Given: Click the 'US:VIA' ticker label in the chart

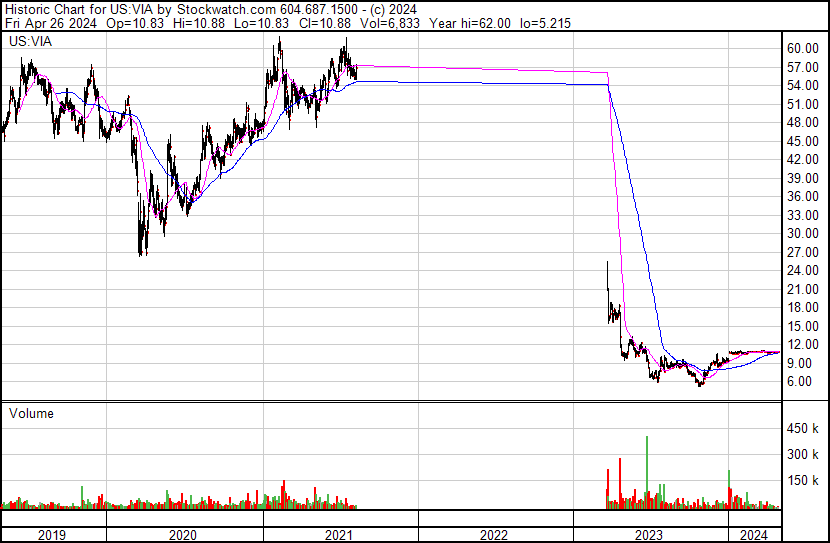Looking at the screenshot, I should [x=31, y=41].
